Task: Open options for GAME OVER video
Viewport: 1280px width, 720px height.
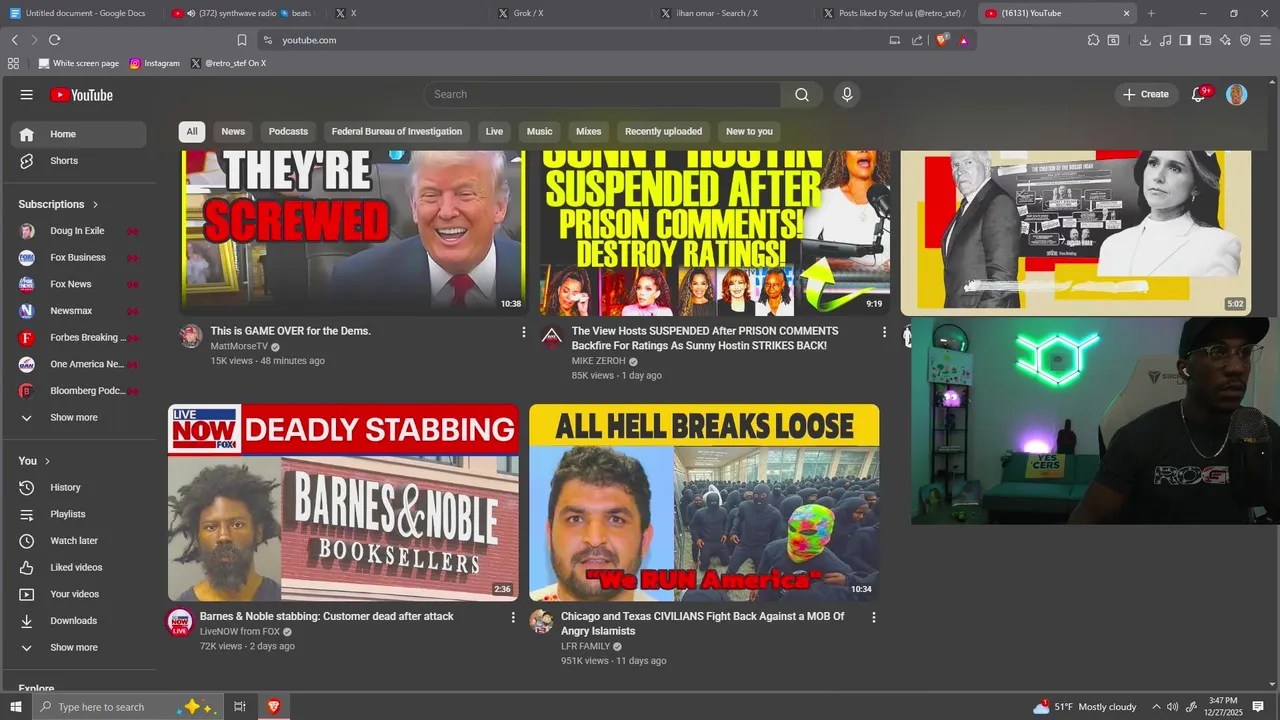Action: tap(523, 332)
